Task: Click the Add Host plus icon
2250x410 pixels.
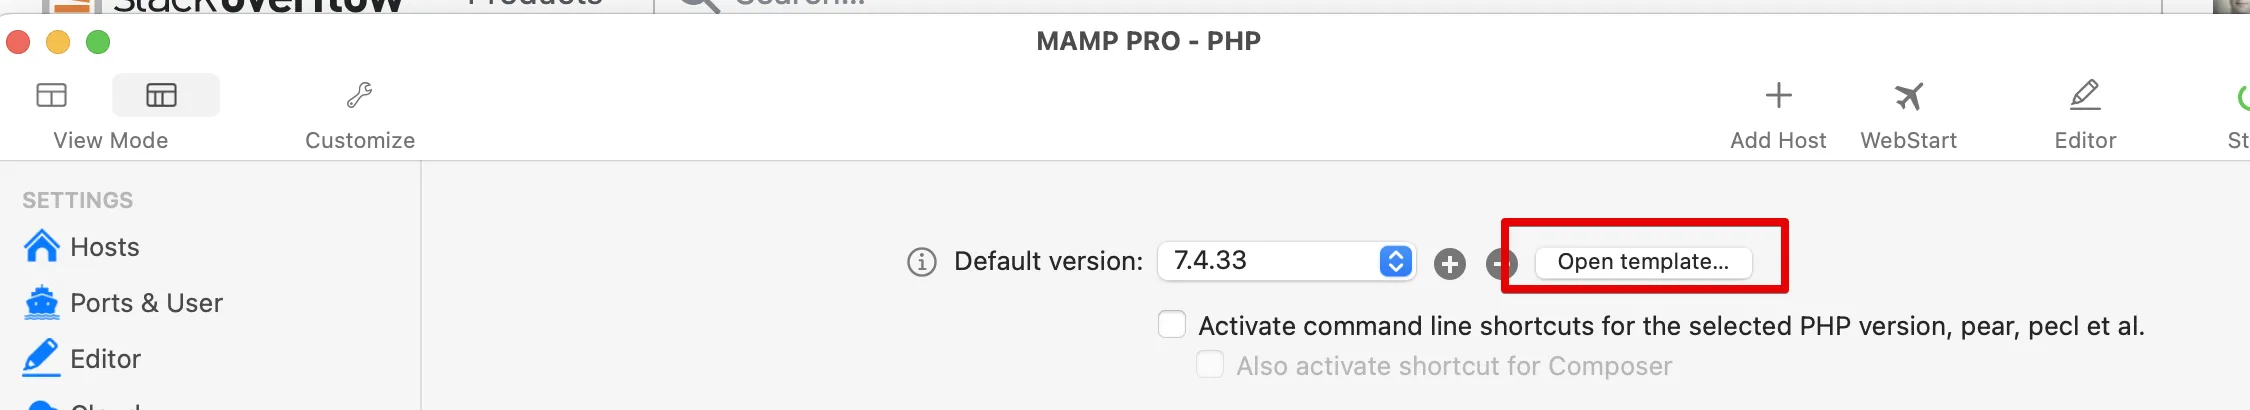Action: [x=1778, y=96]
